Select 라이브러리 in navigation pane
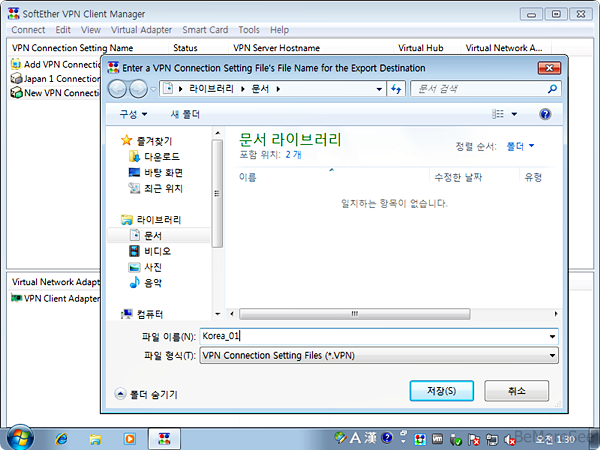The width and height of the screenshot is (600, 450). [x=151, y=220]
